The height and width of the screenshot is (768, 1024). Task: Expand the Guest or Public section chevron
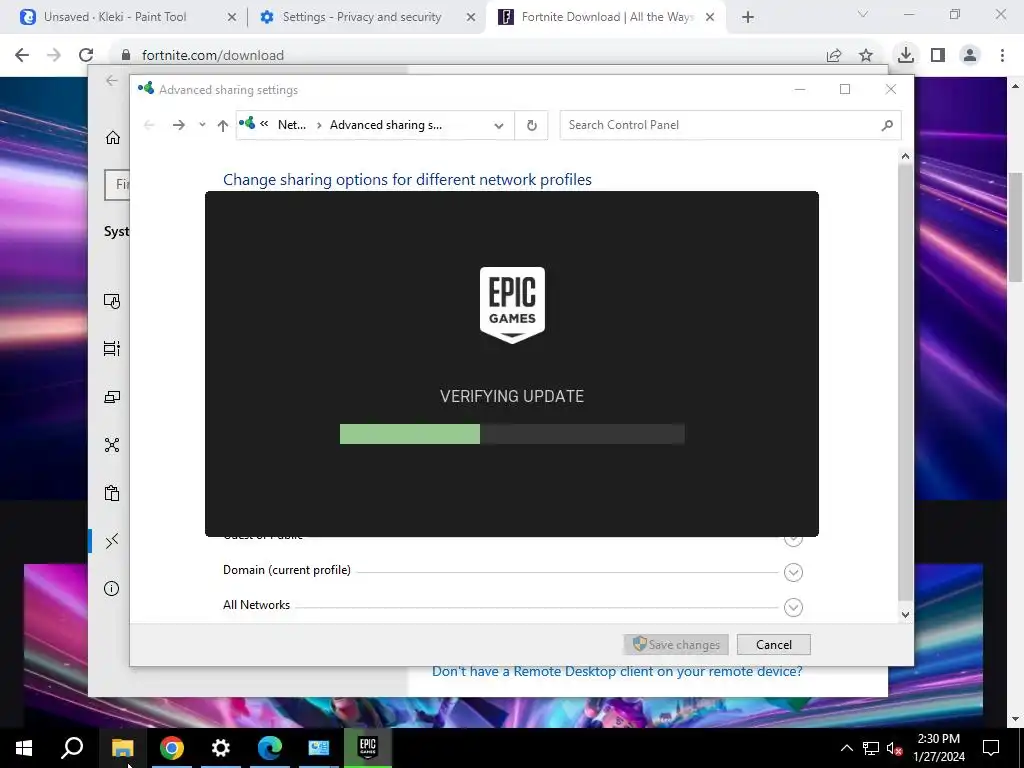(x=793, y=541)
